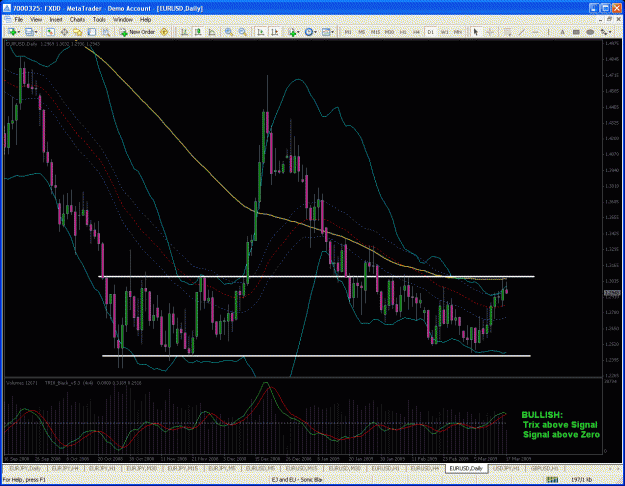The height and width of the screenshot is (486, 625).
Task: Open the File menu
Action: (x=19, y=20)
